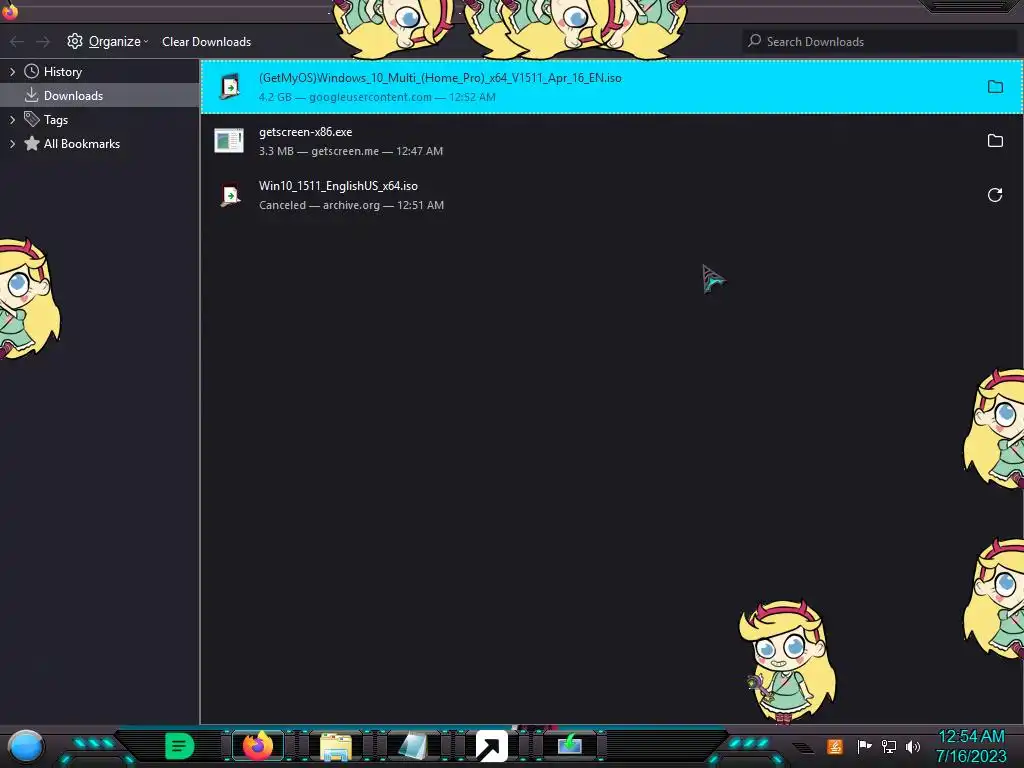Screen dimensions: 1024x768
Task: Open the download installer taskbar icon
Action: point(569,745)
